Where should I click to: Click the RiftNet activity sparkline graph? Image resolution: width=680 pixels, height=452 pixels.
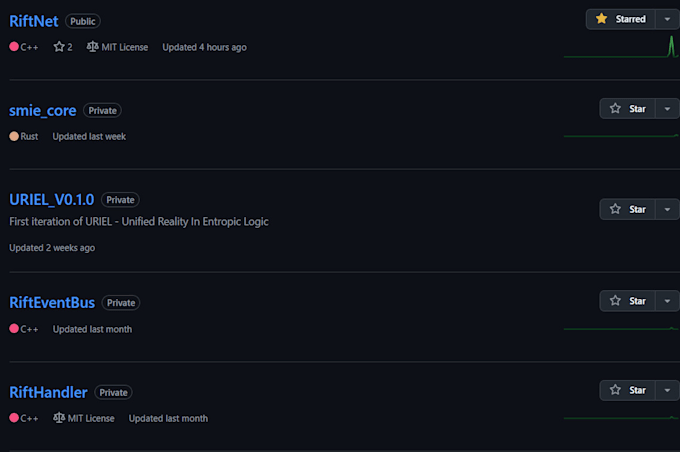(621, 48)
